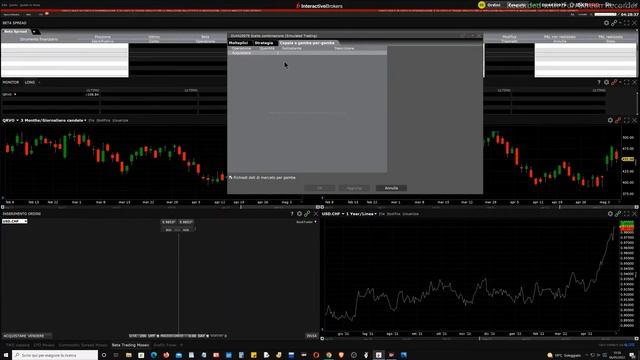Screen dimensions: 640x360
Task: Click USD.CHF chart green link icon
Action: pos(618,213)
